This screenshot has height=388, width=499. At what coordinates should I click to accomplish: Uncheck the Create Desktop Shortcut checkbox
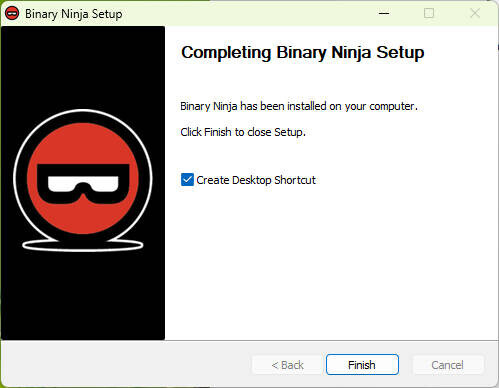(x=187, y=180)
